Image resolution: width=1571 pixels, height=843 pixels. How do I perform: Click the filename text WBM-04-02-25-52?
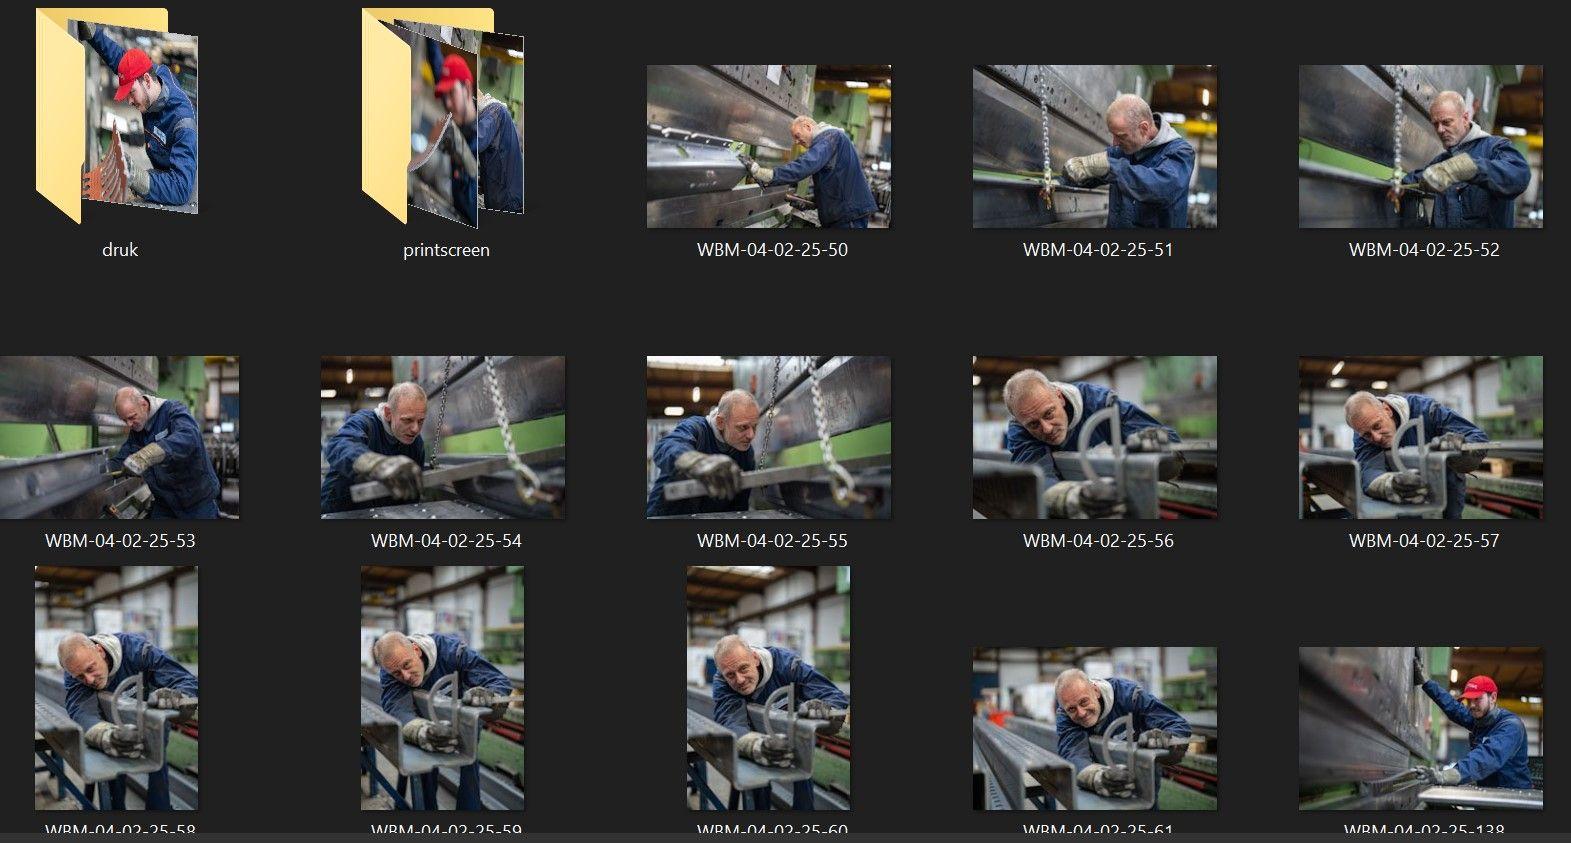point(1424,250)
